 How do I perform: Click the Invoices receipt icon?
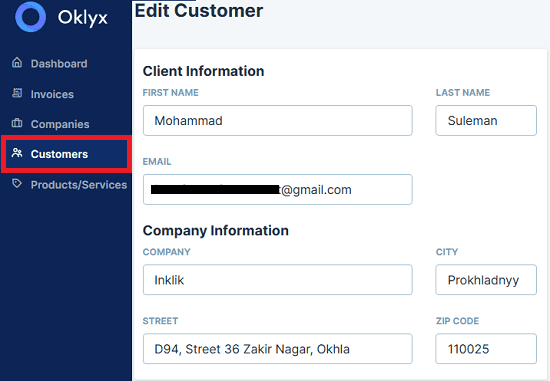coord(17,93)
